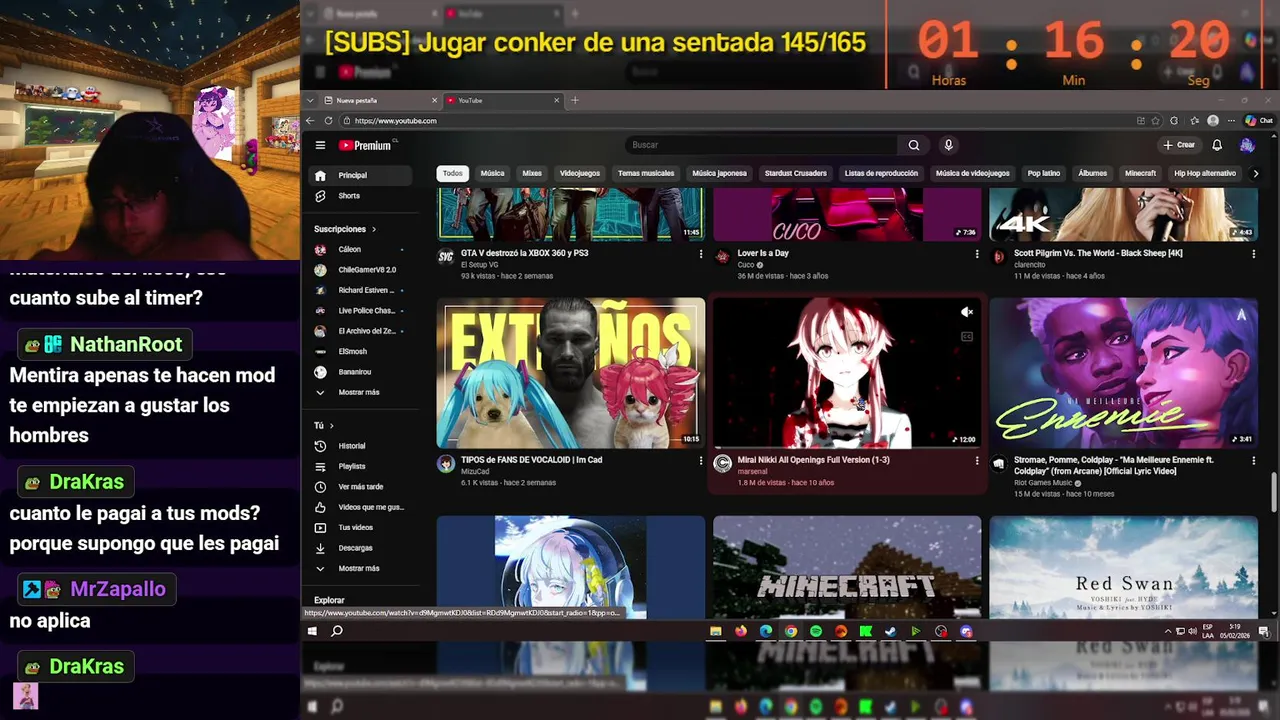This screenshot has width=1280, height=720.
Task: Open the MizuCad channel link
Action: pyautogui.click(x=475, y=471)
